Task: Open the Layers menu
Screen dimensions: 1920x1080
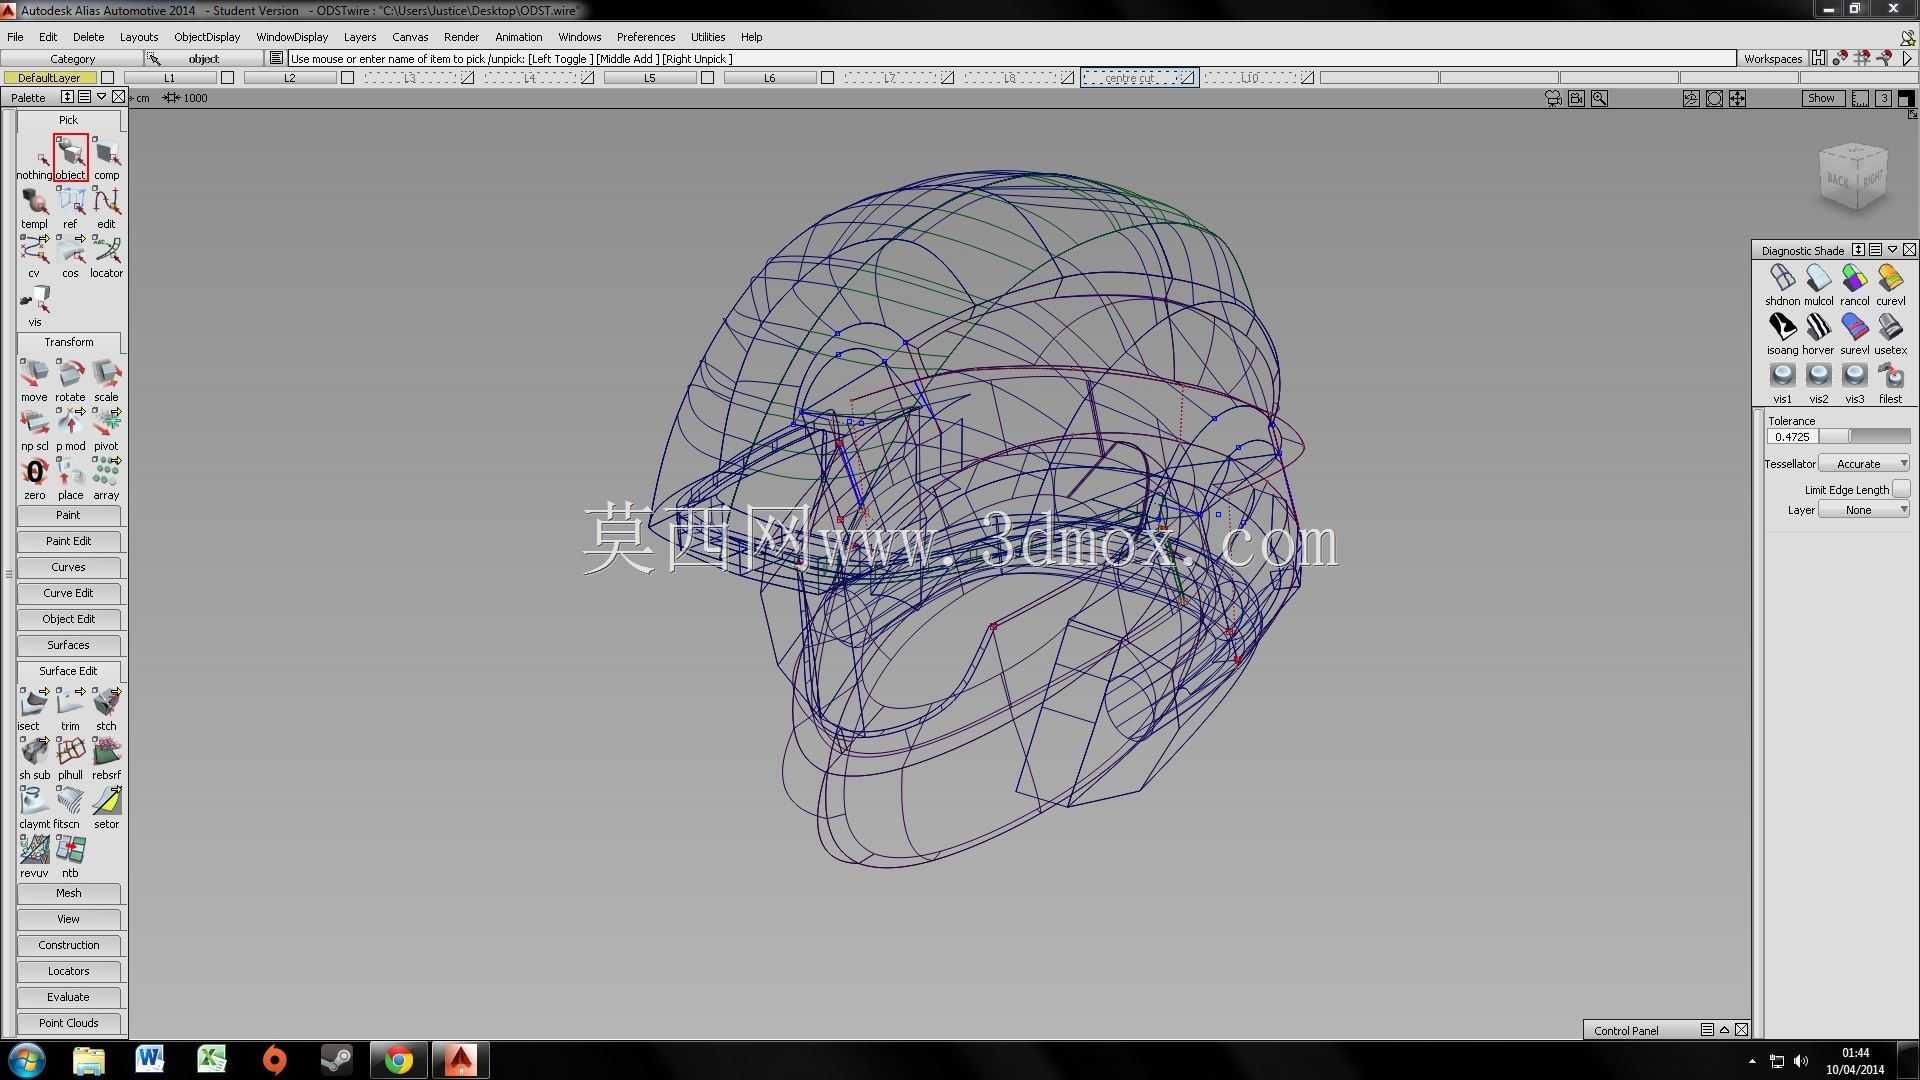Action: point(360,37)
